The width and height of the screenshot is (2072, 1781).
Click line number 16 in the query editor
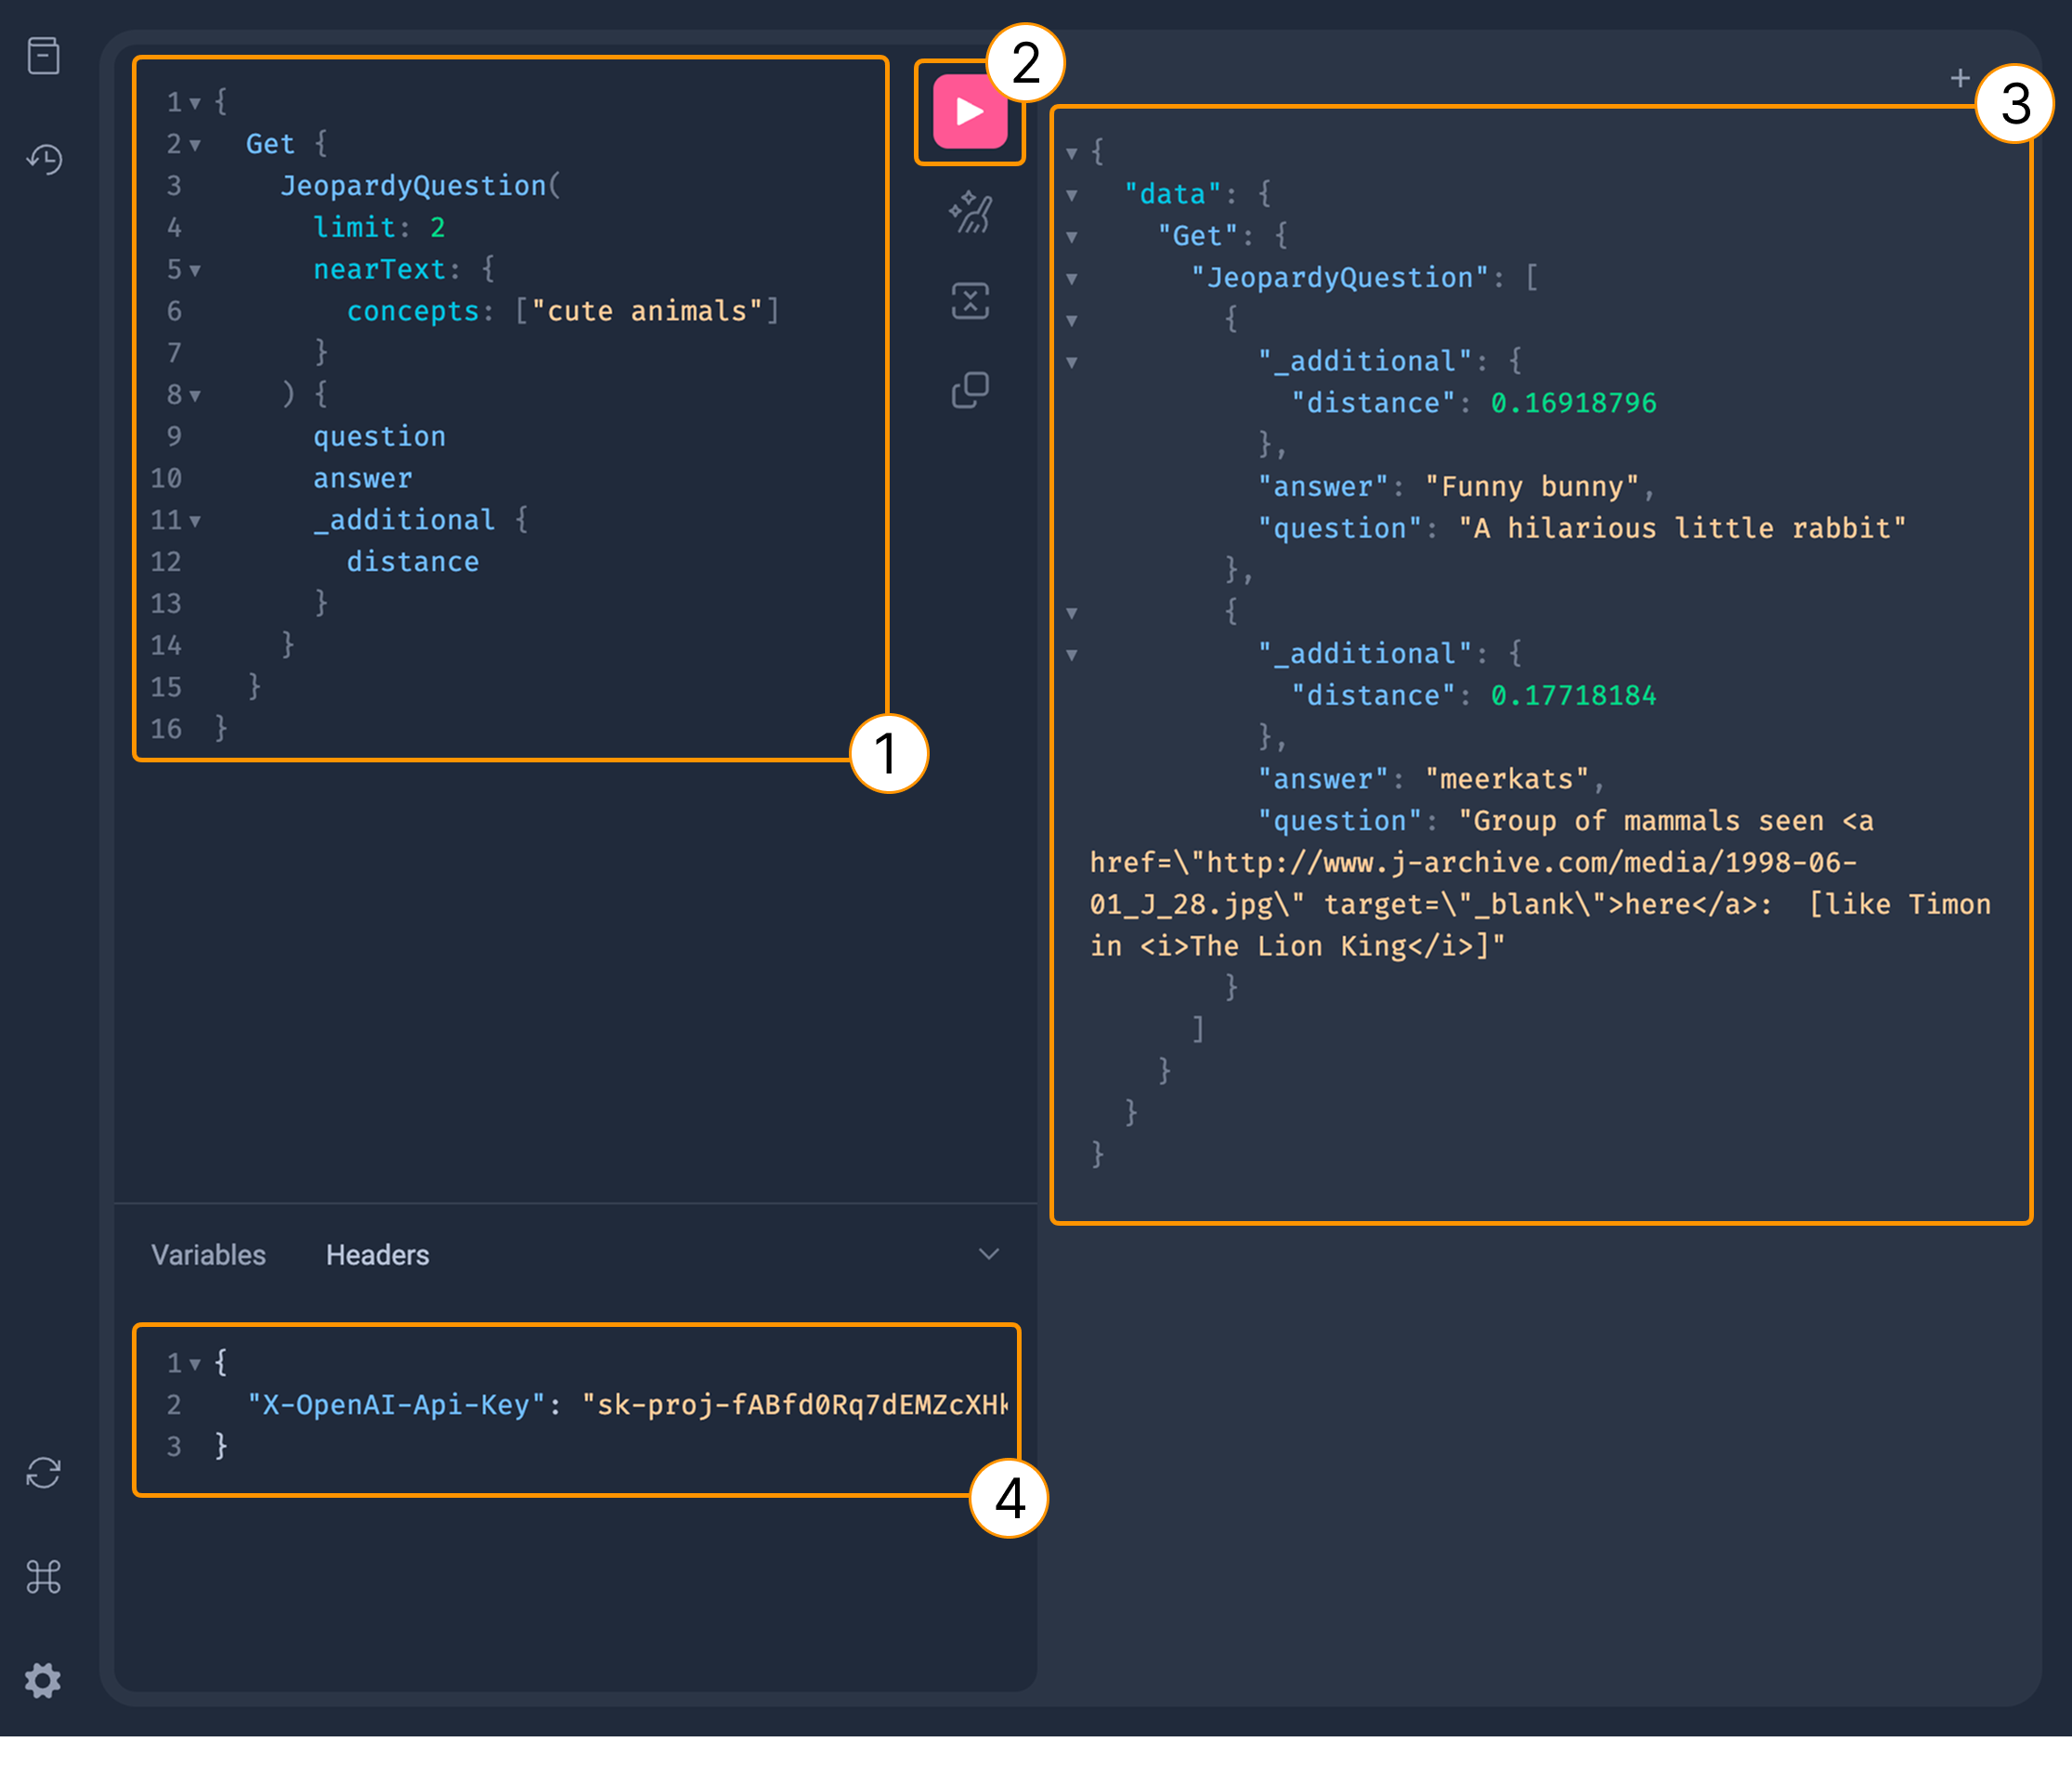pyautogui.click(x=166, y=729)
